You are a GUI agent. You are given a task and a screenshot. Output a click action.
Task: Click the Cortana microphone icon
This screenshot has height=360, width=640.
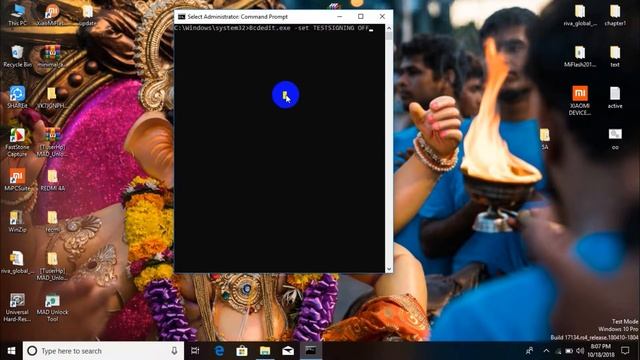(x=174, y=351)
